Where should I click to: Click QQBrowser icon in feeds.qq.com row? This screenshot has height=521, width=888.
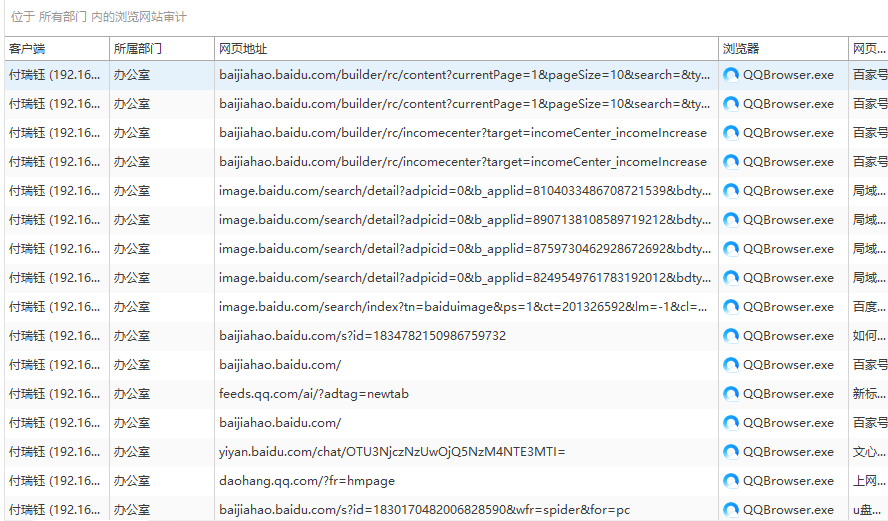point(731,394)
